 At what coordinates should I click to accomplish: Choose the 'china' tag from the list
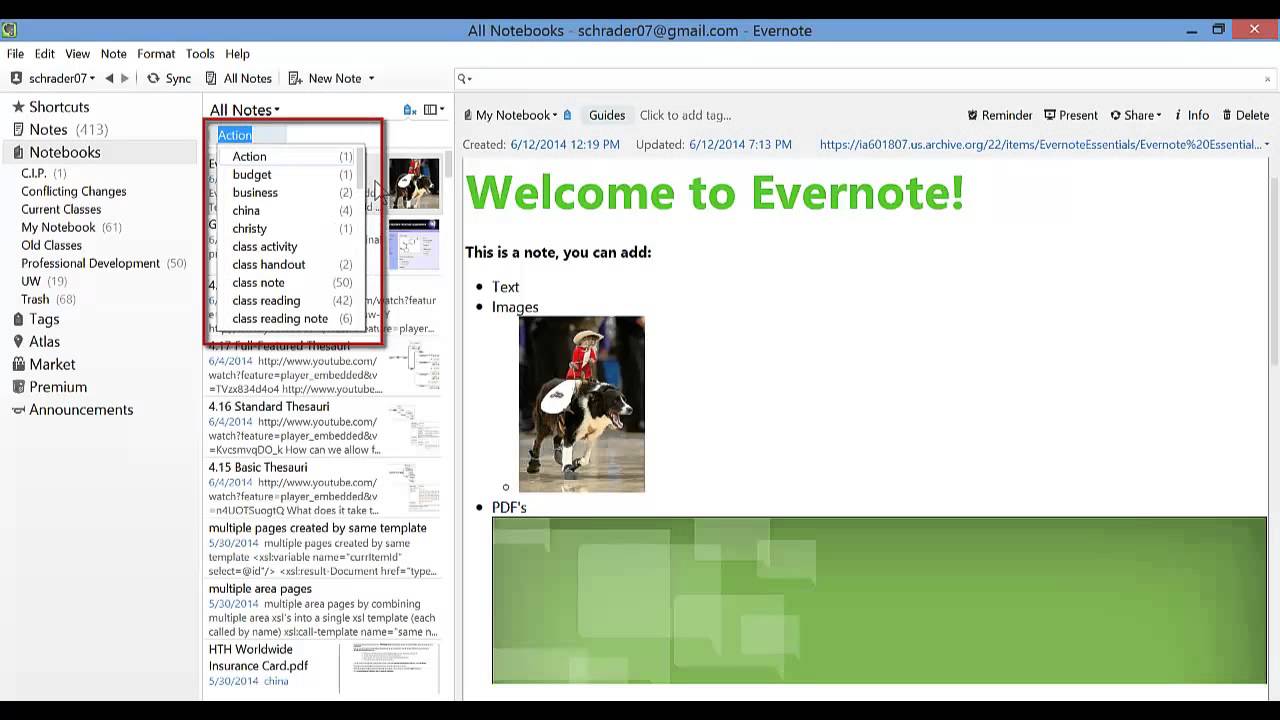coord(286,210)
